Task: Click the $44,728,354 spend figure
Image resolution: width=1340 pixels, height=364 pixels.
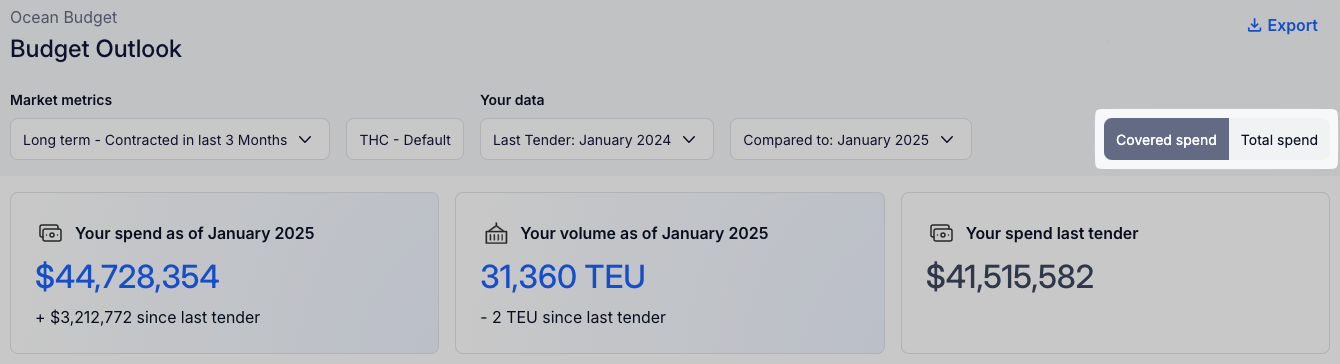Action: (127, 277)
